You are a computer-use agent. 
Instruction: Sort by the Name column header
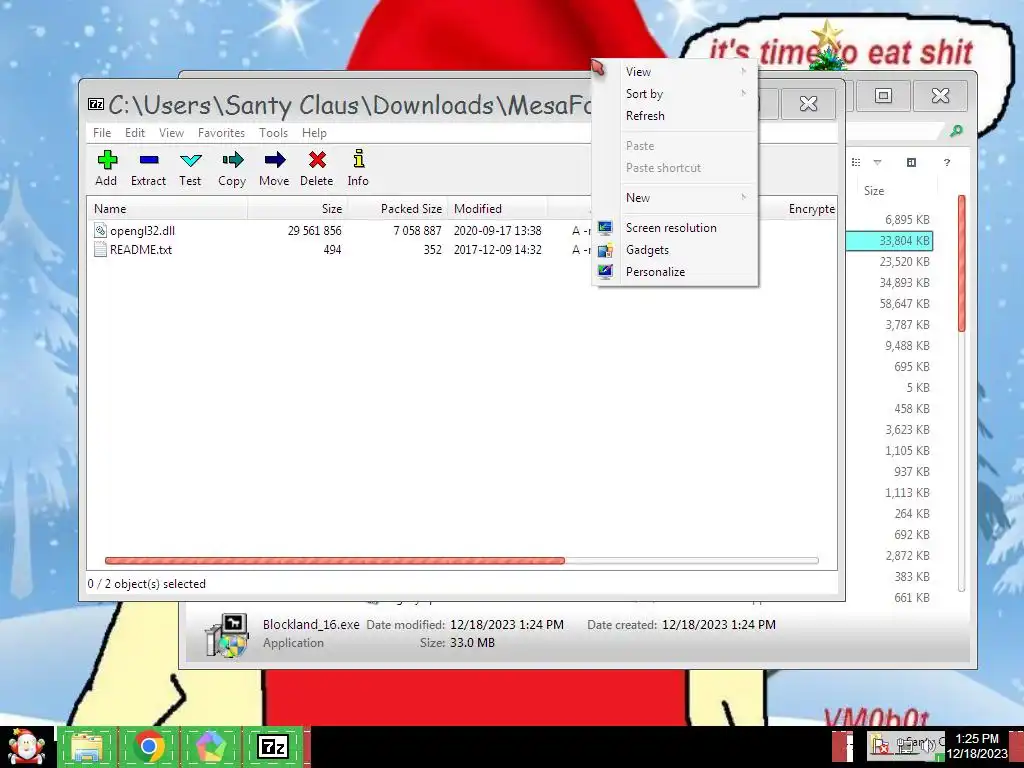[167, 209]
